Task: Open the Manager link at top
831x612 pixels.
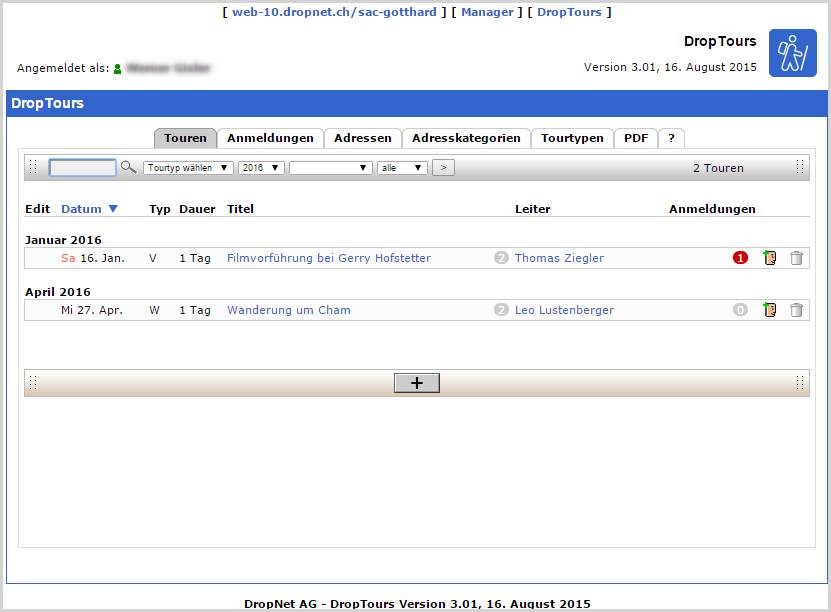Action: click(x=487, y=12)
